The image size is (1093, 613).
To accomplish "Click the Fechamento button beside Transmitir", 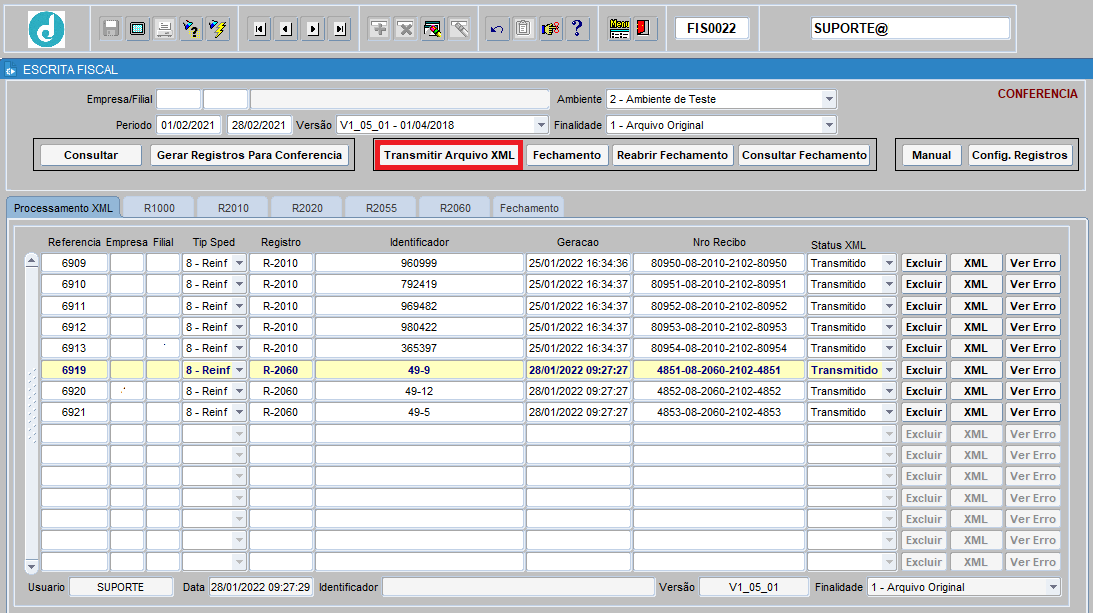I will (567, 155).
